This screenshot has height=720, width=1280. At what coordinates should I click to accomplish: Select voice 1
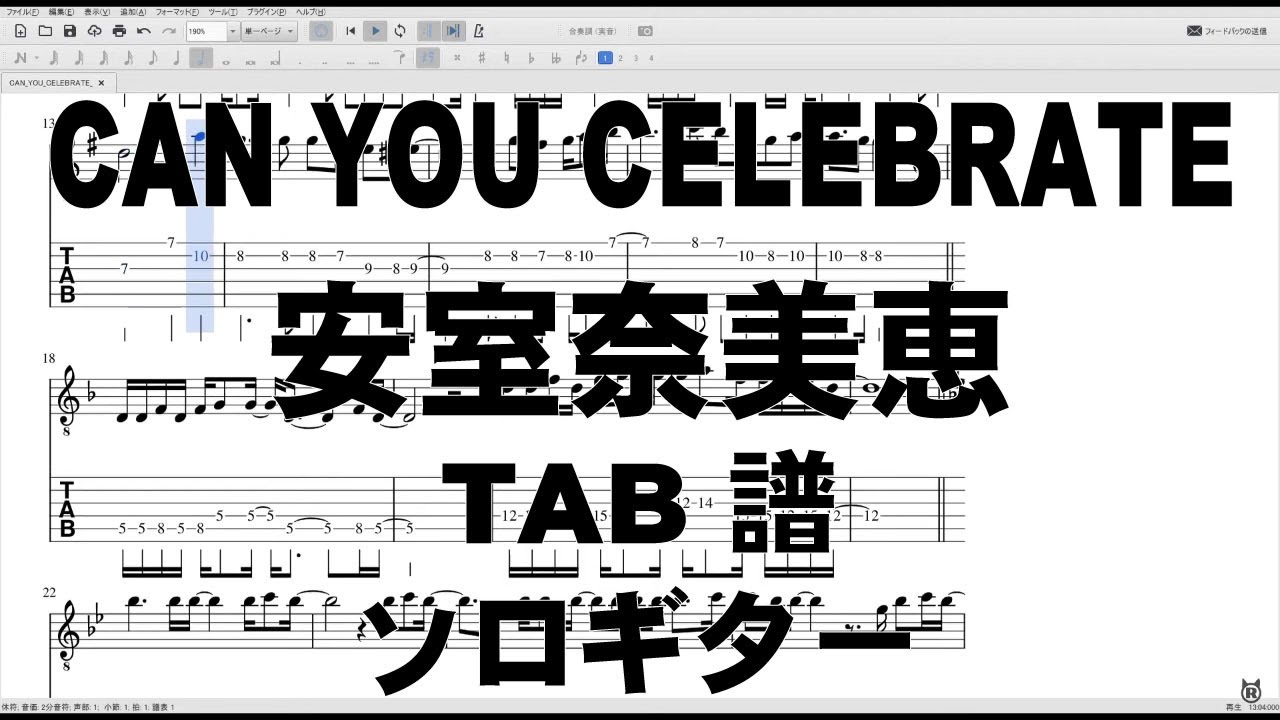[x=605, y=58]
